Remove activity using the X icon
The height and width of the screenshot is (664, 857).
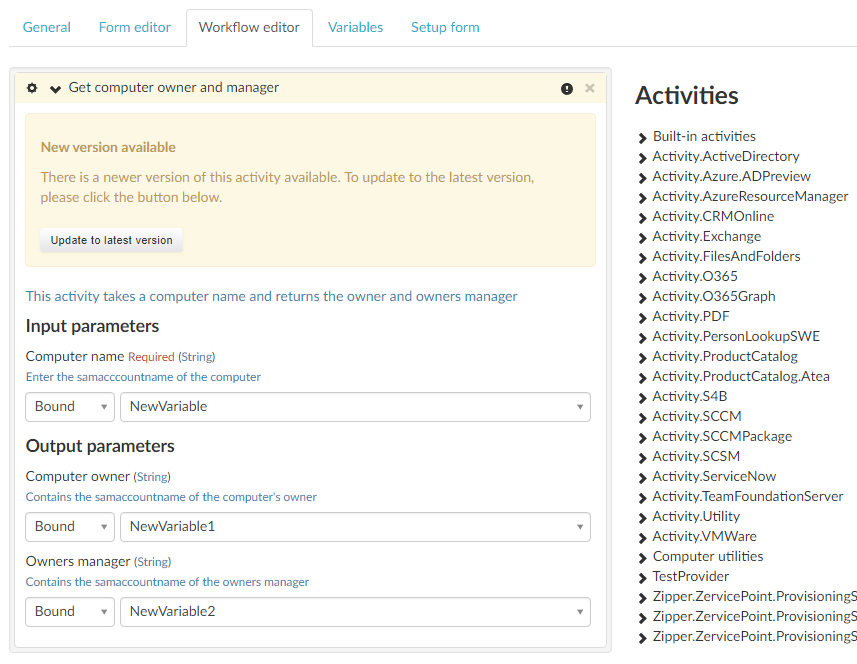590,88
